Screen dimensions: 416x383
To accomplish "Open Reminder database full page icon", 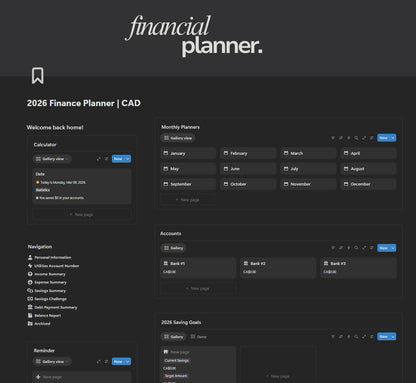I will click(99, 361).
